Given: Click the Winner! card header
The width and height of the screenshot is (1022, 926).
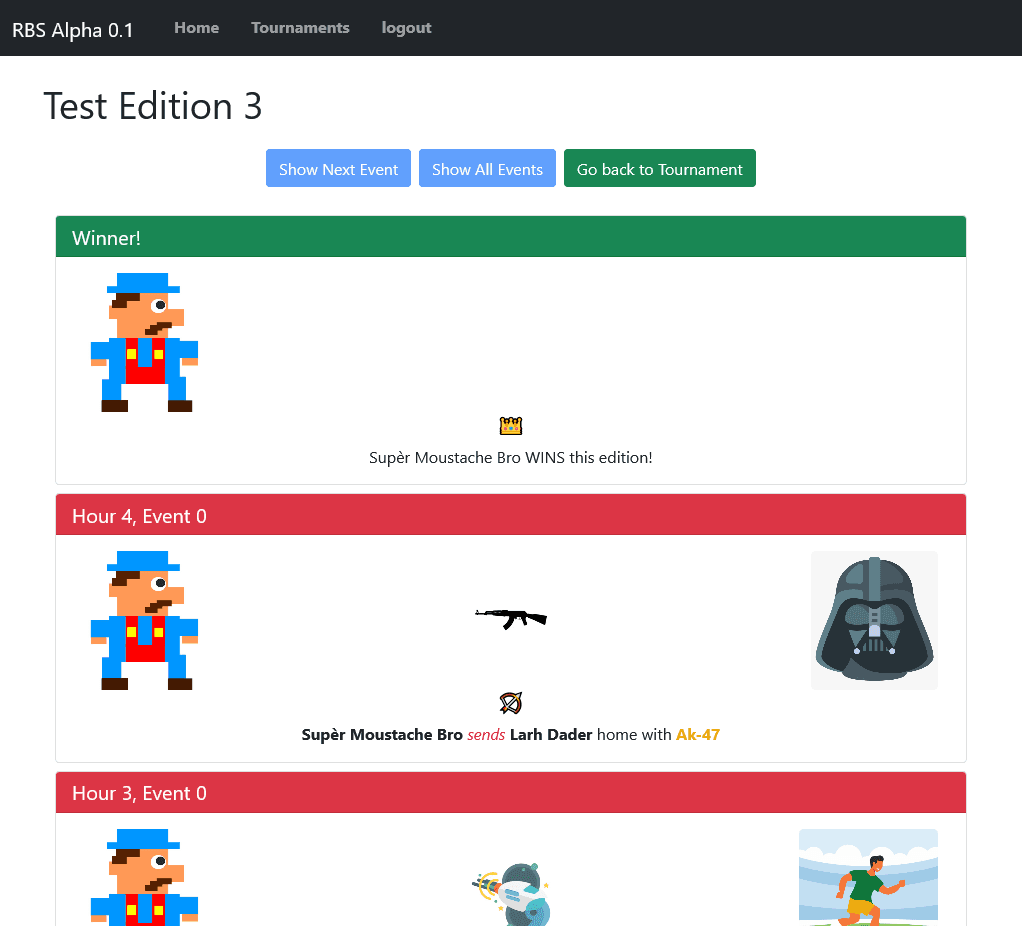Looking at the screenshot, I should pos(511,237).
